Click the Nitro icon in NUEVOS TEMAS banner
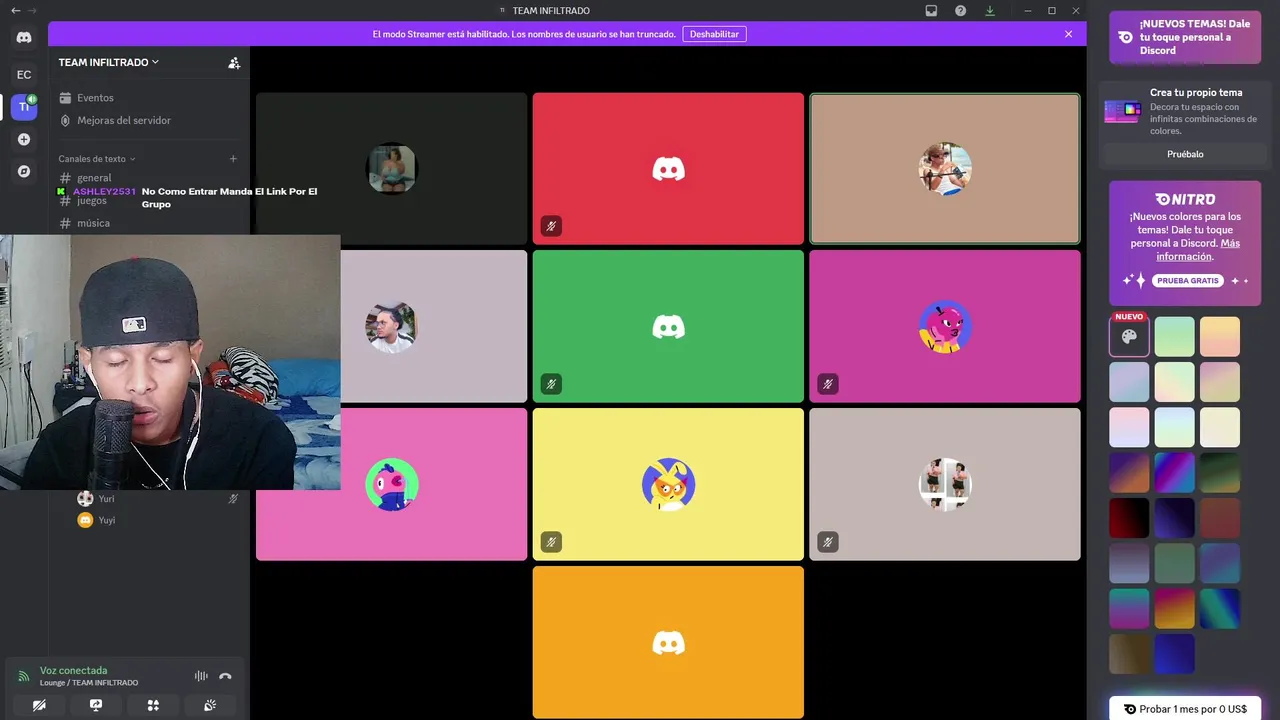This screenshot has height=720, width=1280. point(1126,37)
